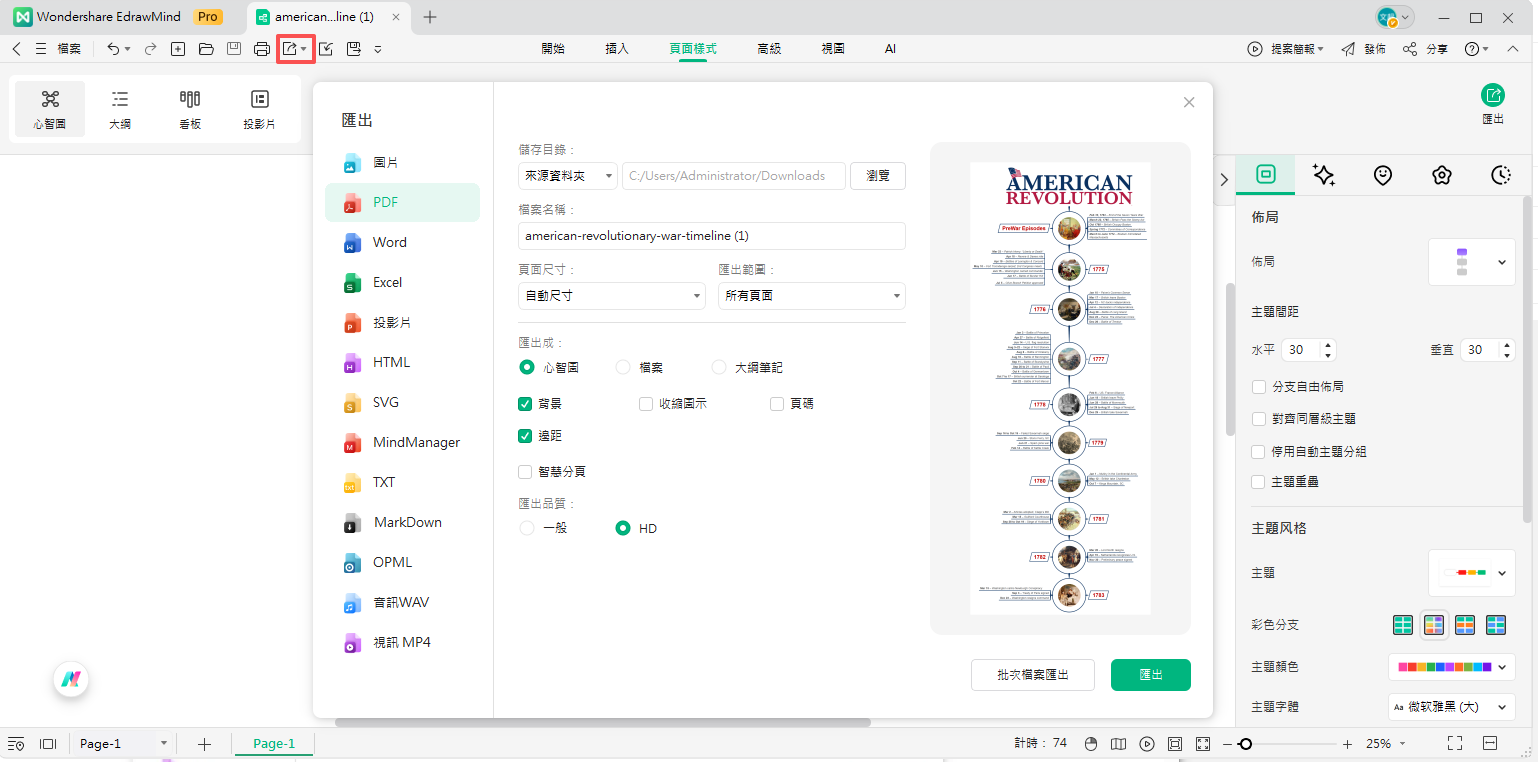The image size is (1538, 762).
Task: Select the Word export format
Action: pyautogui.click(x=389, y=242)
